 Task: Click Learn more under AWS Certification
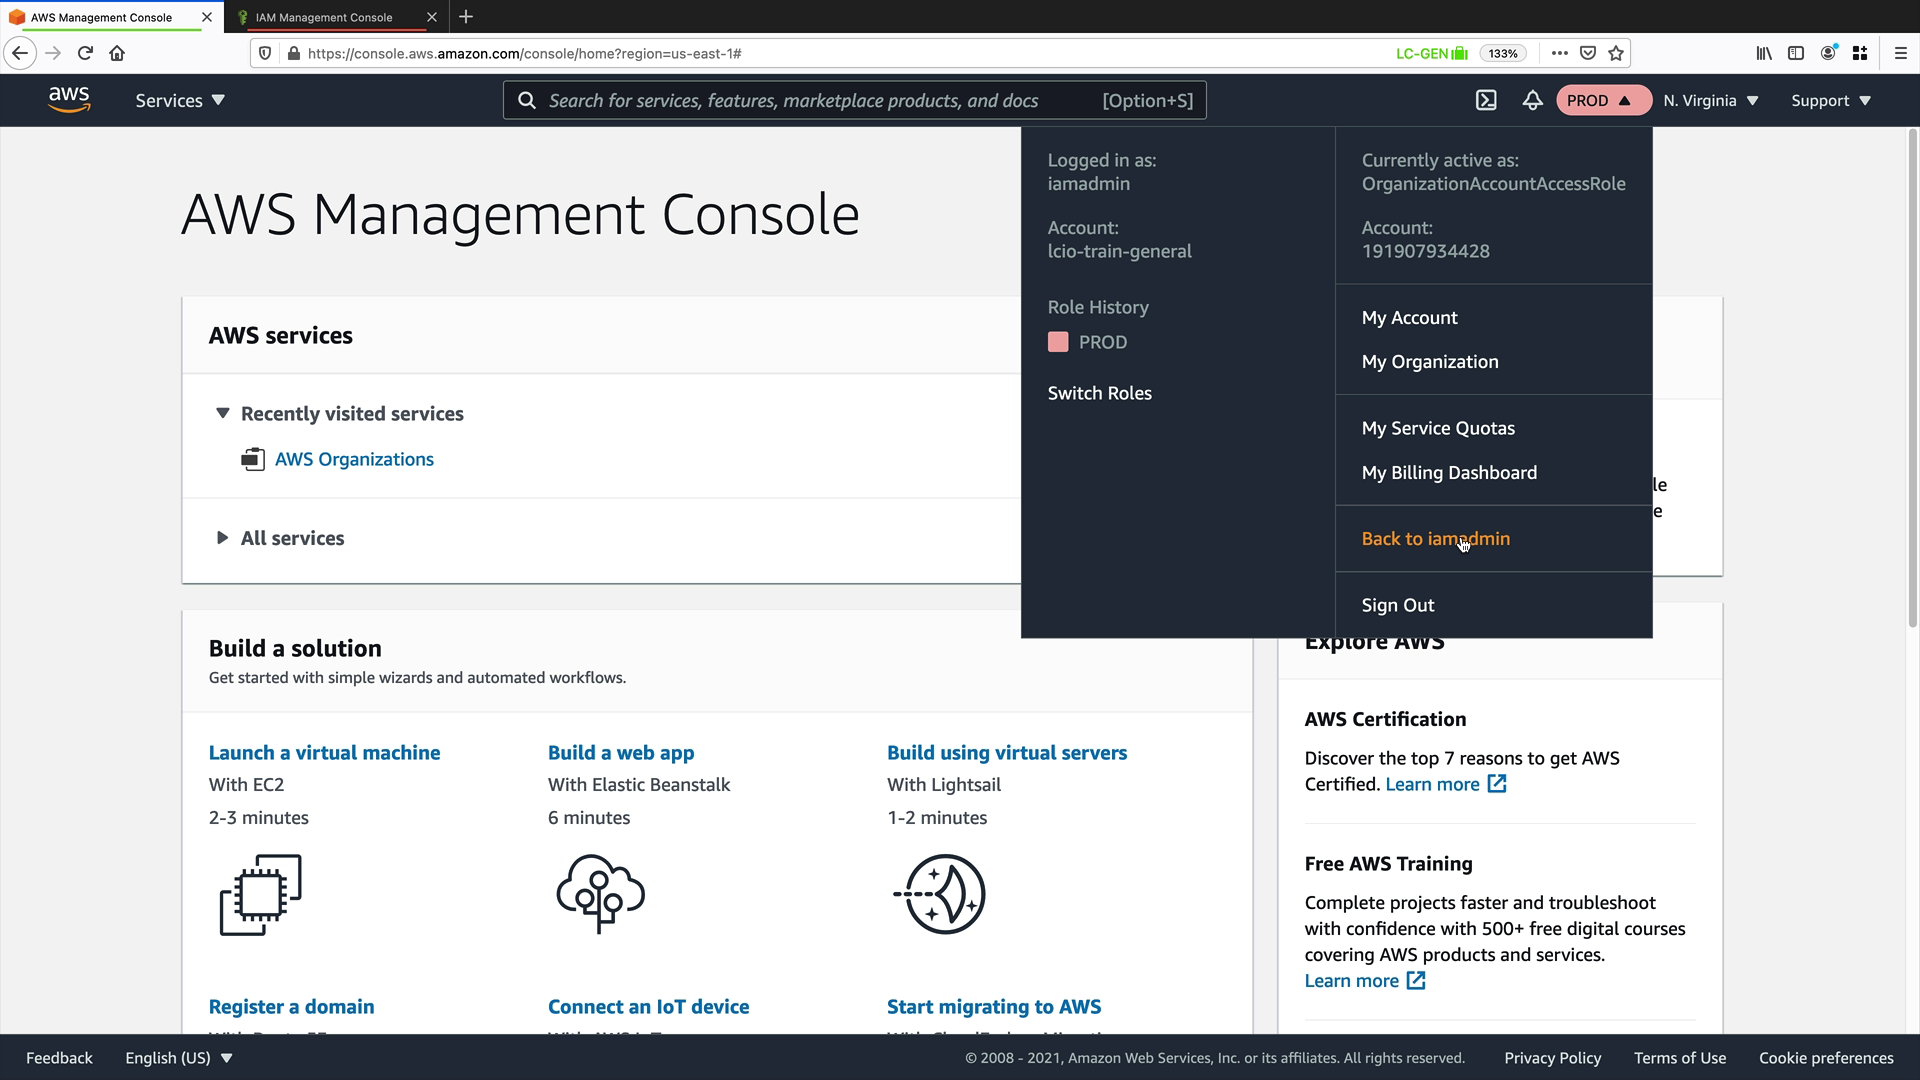click(x=1432, y=784)
